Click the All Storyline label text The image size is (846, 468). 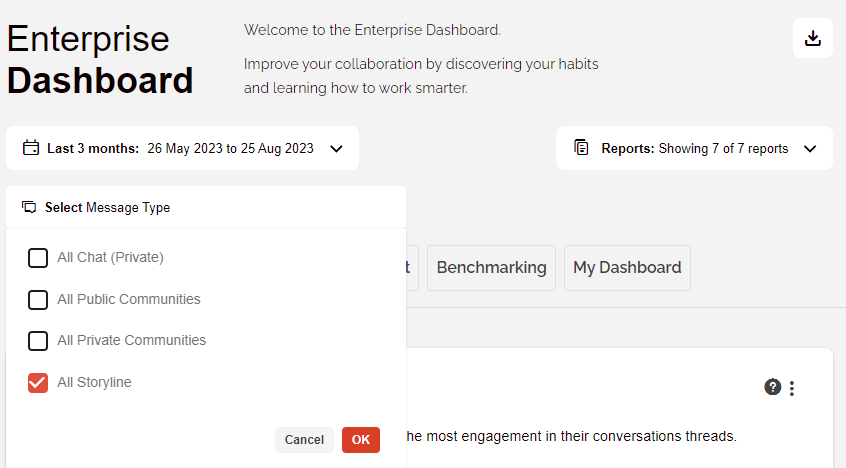click(x=94, y=382)
